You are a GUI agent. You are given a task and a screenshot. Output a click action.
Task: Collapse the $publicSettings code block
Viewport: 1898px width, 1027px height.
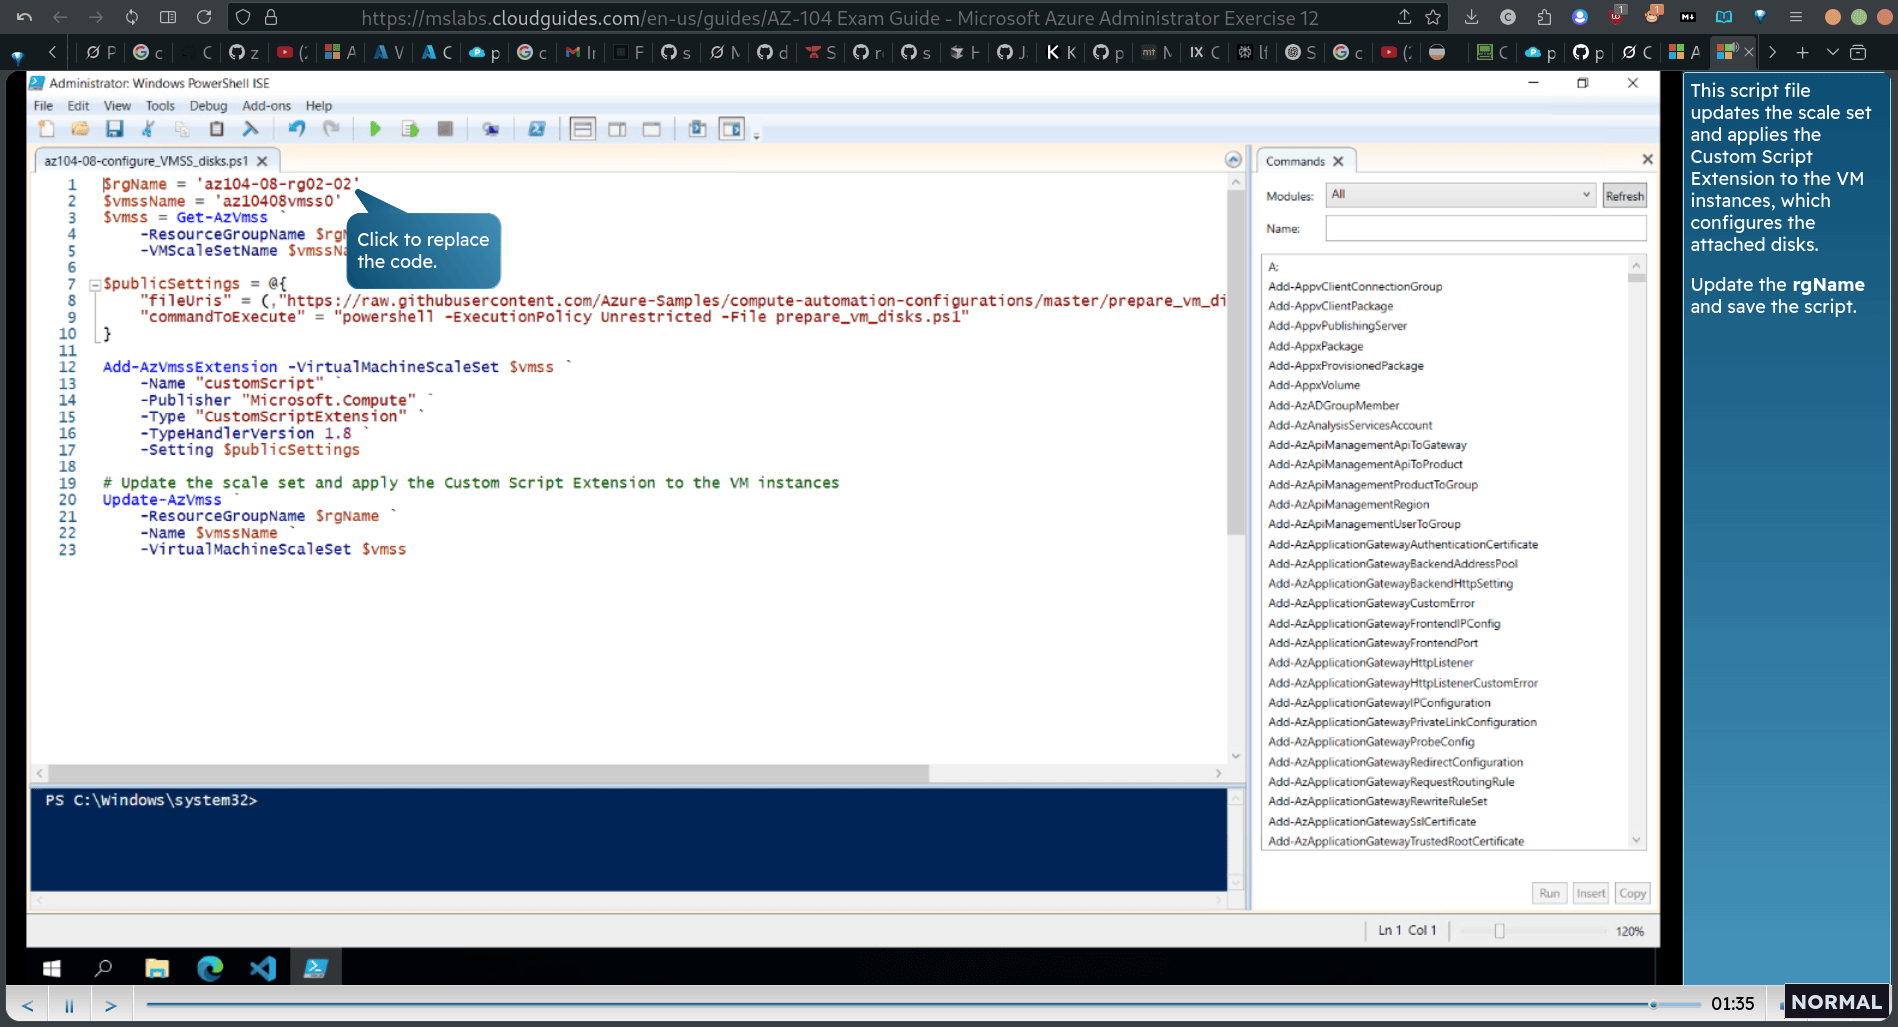95,285
